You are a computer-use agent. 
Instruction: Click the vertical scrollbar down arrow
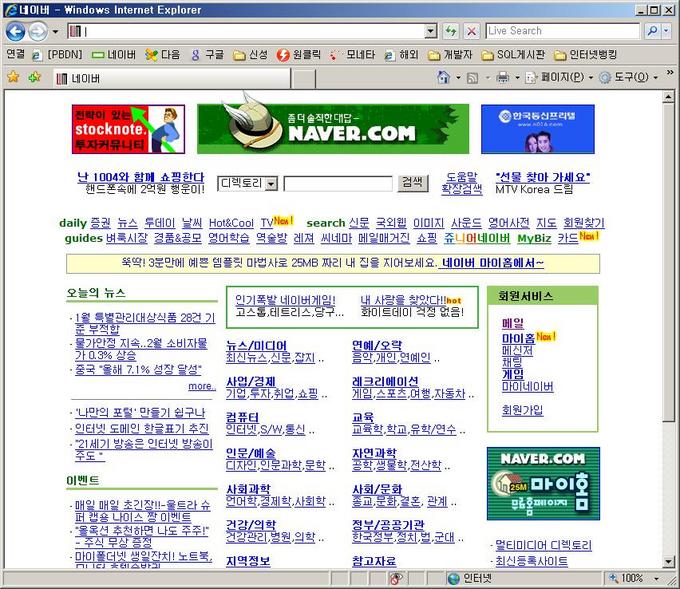click(x=668, y=562)
